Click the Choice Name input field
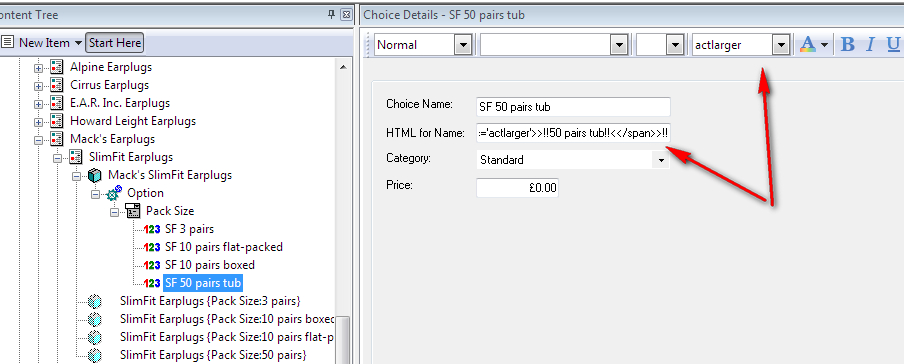Viewport: 904px width, 364px height. pyautogui.click(x=574, y=107)
